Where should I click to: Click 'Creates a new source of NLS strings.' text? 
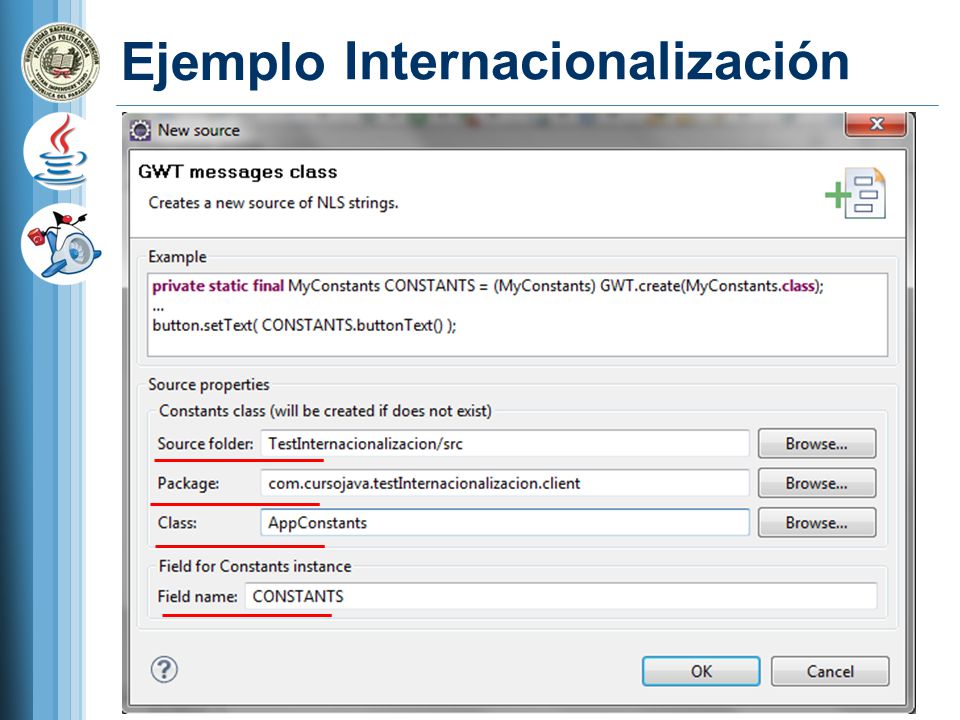[273, 203]
